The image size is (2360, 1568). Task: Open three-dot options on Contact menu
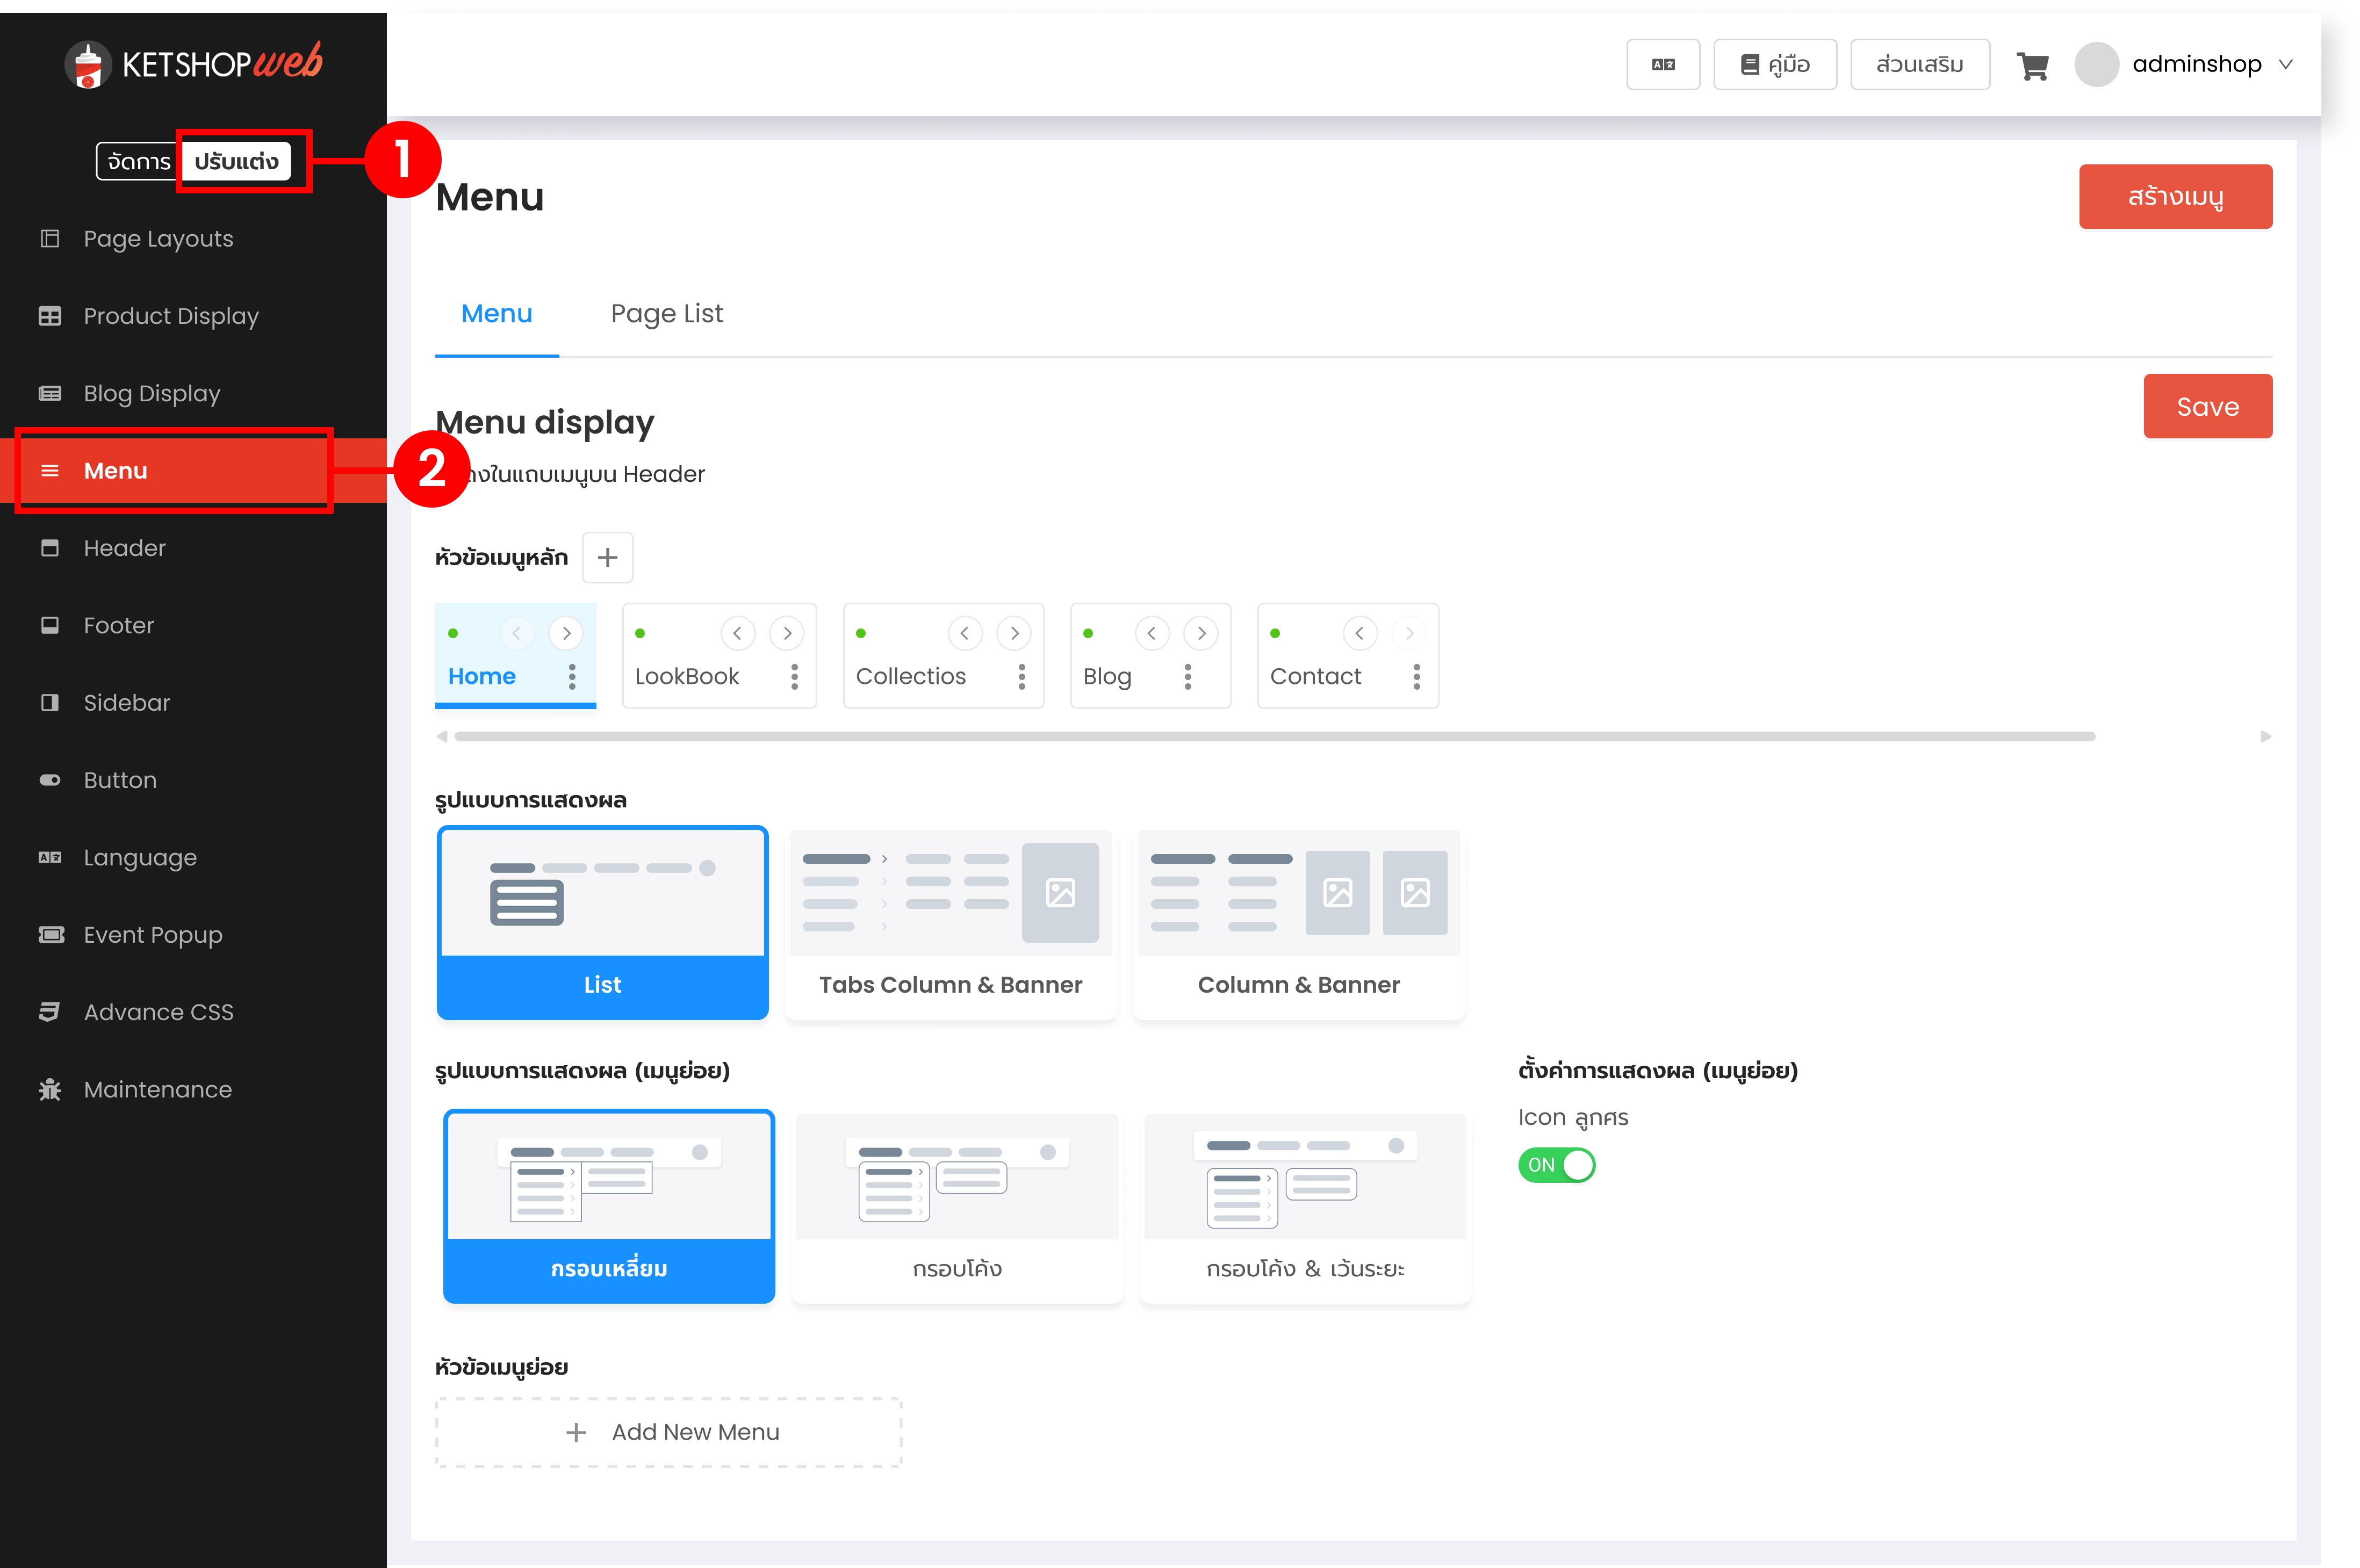click(1416, 677)
